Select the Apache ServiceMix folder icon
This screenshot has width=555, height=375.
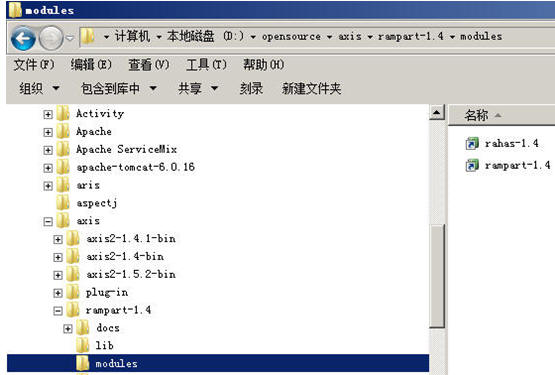tap(63, 149)
